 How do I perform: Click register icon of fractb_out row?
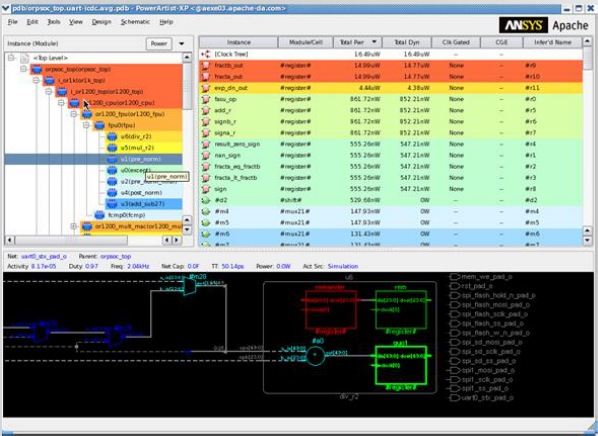point(206,66)
